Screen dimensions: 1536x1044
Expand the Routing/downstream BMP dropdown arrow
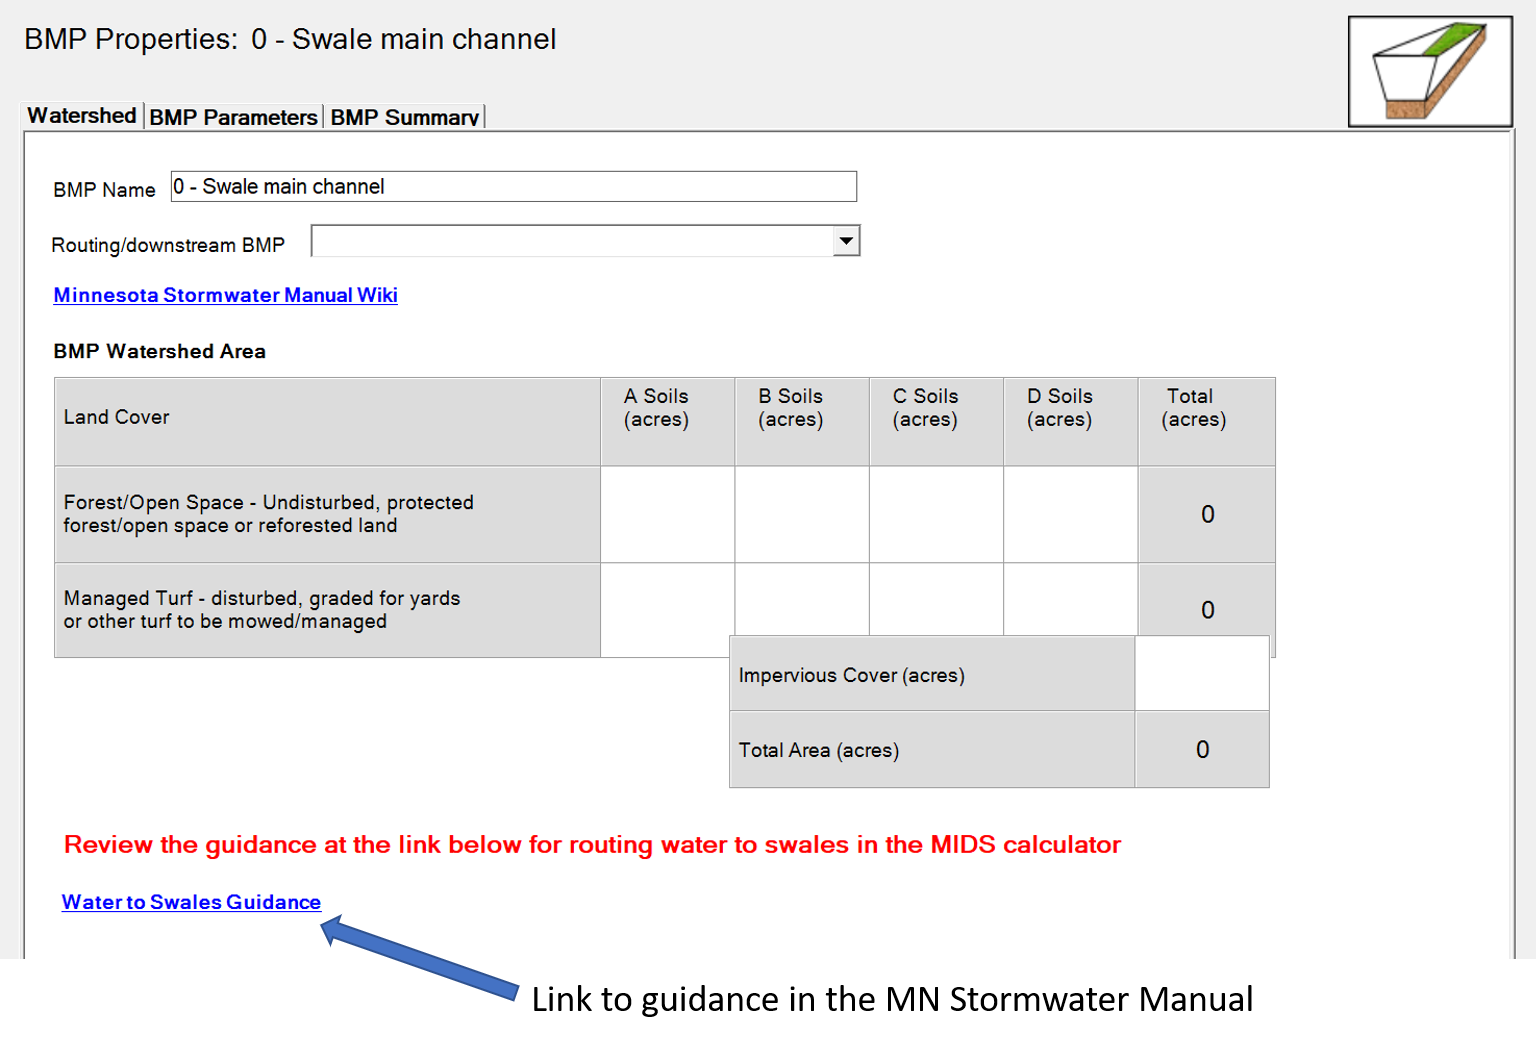click(x=846, y=241)
